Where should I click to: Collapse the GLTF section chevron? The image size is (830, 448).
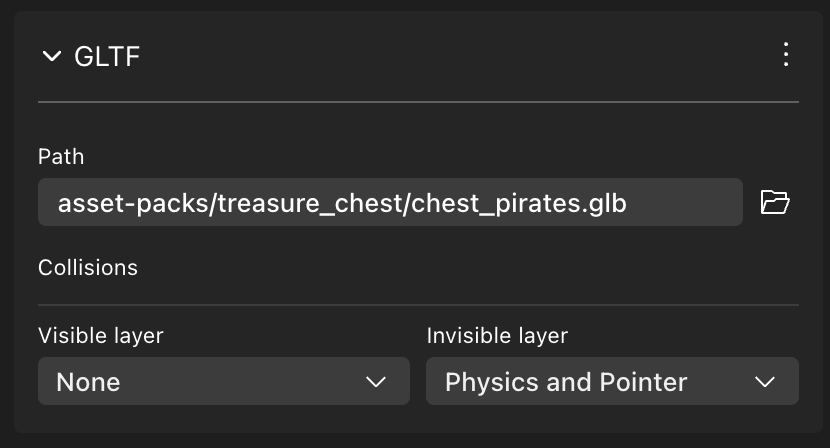tap(52, 56)
